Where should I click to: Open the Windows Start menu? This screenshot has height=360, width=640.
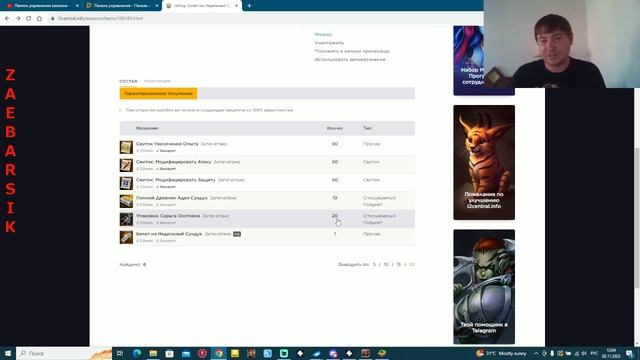tap(7, 353)
